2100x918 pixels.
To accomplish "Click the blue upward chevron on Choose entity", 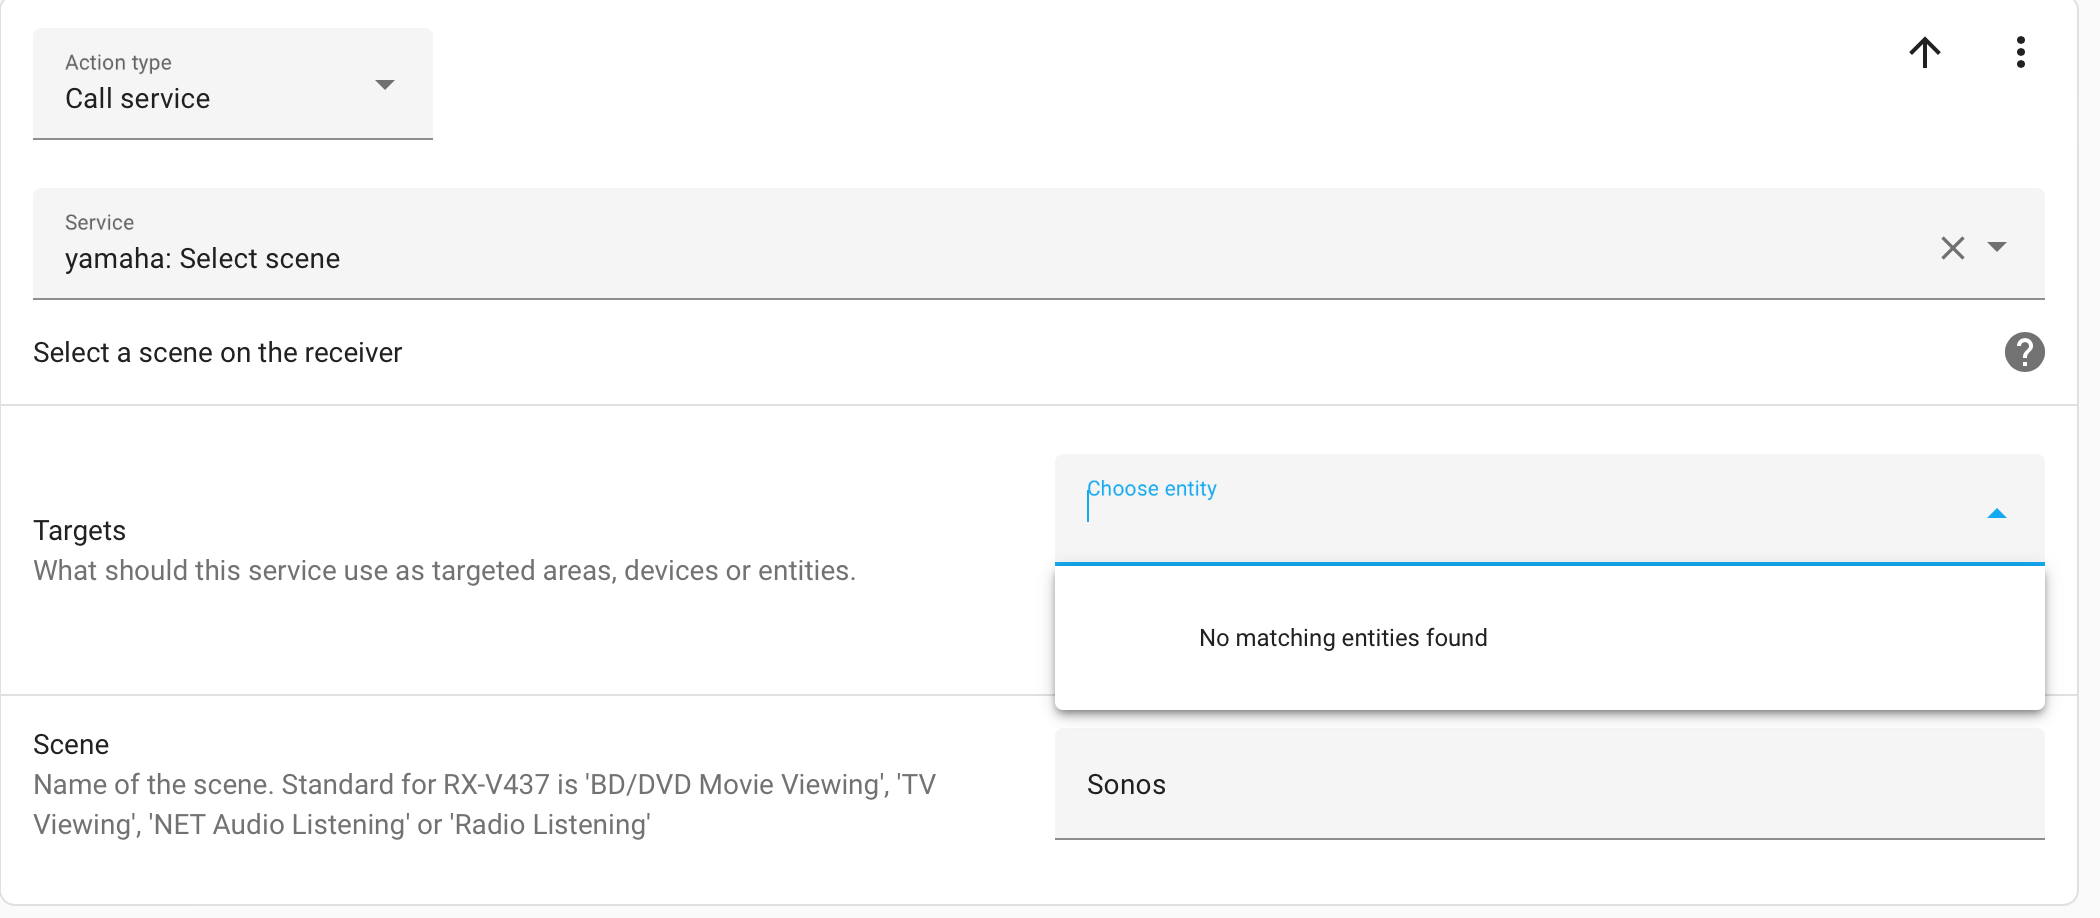I will coord(1996,513).
